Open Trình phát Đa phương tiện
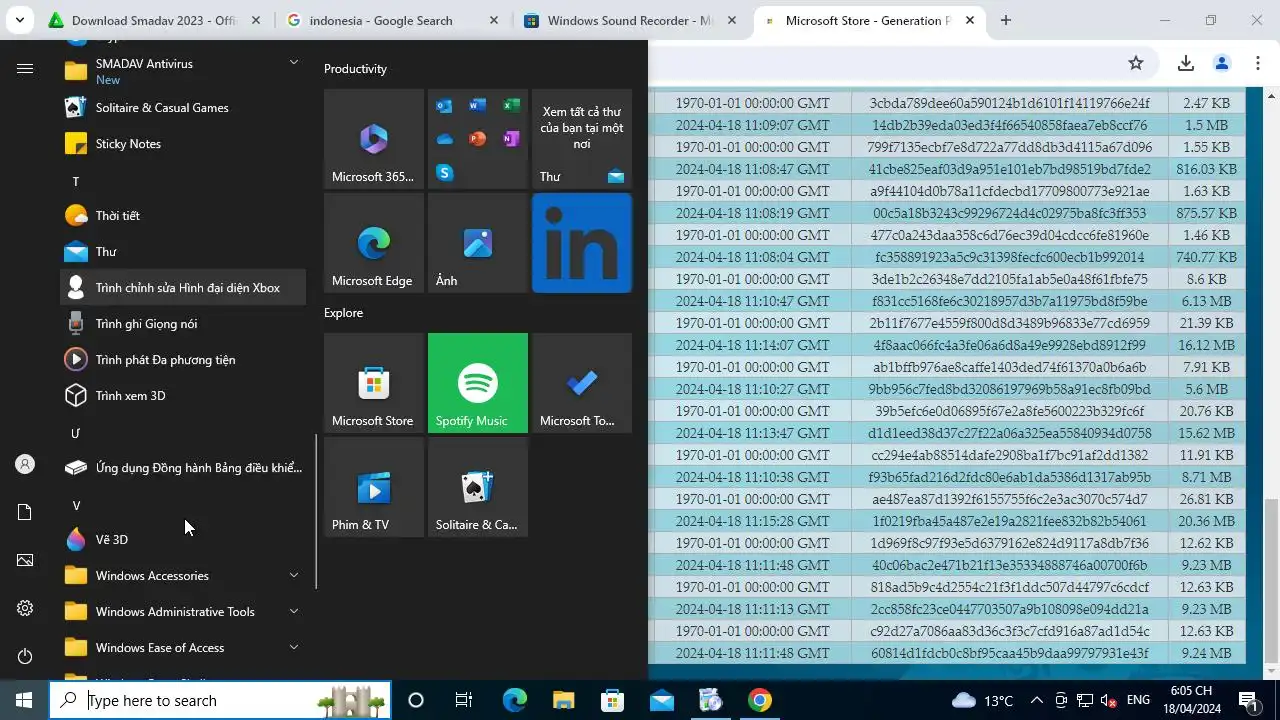This screenshot has width=1280, height=720. pos(183,360)
